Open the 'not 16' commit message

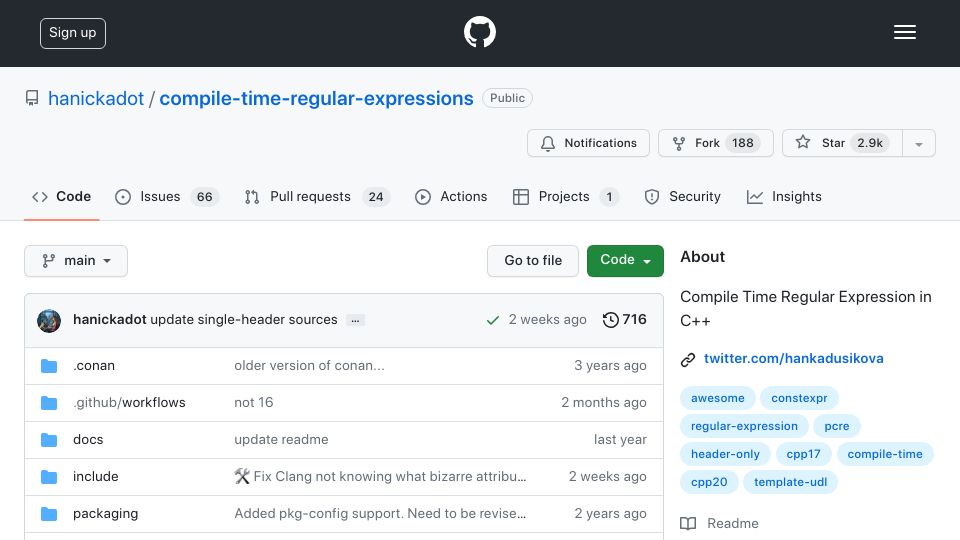(x=253, y=402)
